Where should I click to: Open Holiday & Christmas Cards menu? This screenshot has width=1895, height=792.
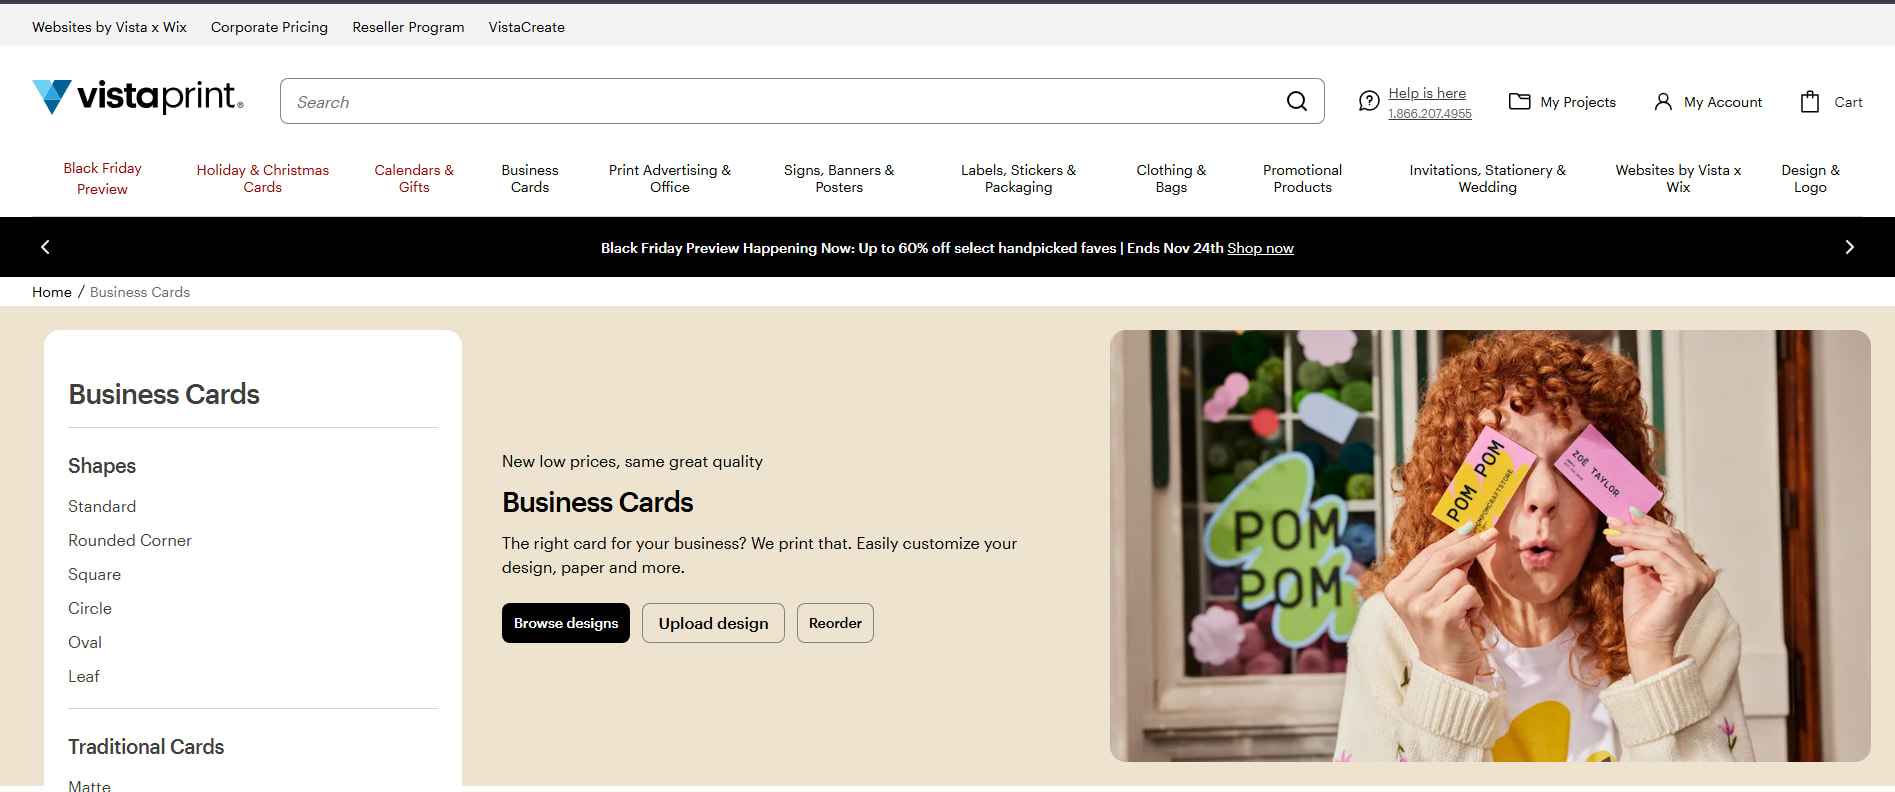tap(263, 178)
